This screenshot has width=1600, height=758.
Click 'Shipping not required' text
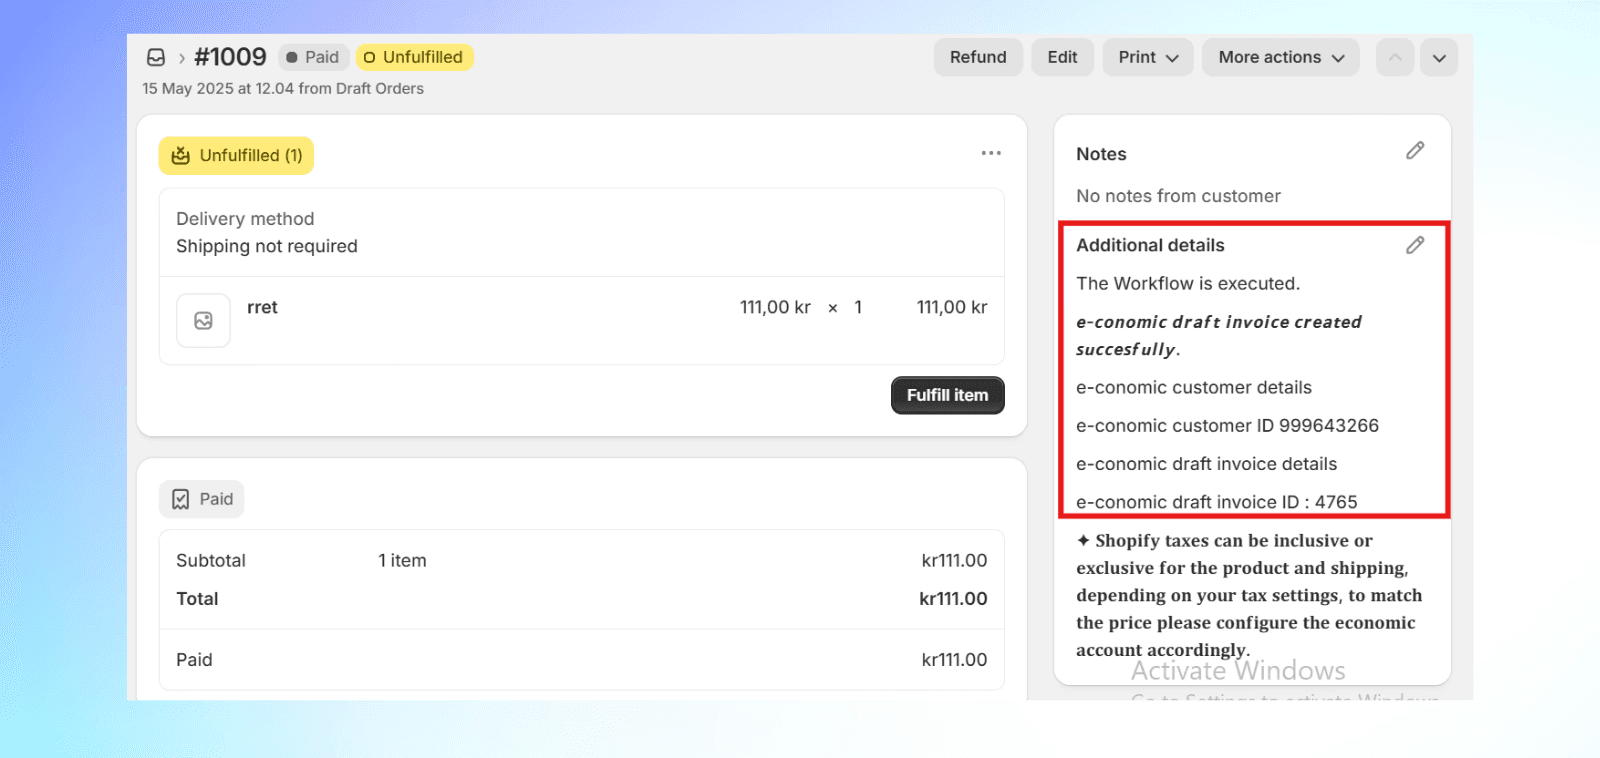coord(267,246)
